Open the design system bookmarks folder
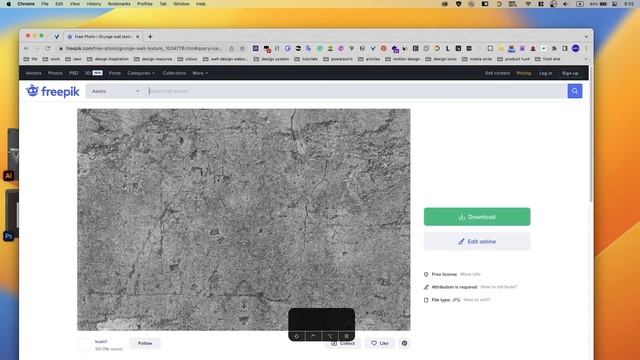Image resolution: width=640 pixels, height=360 pixels. click(271, 59)
